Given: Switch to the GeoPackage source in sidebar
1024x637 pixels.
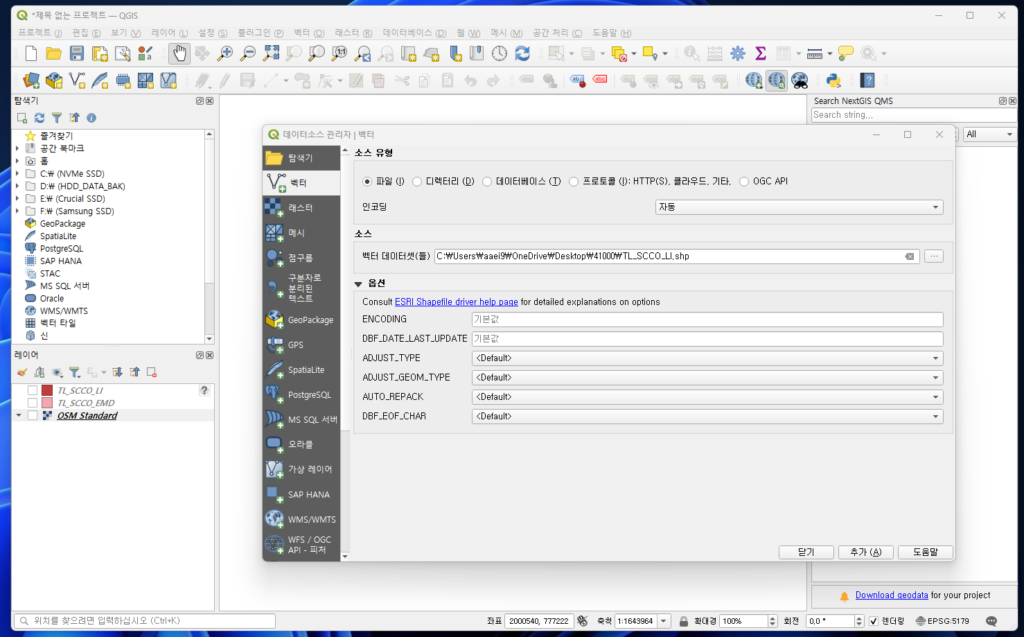Looking at the screenshot, I should pos(300,320).
